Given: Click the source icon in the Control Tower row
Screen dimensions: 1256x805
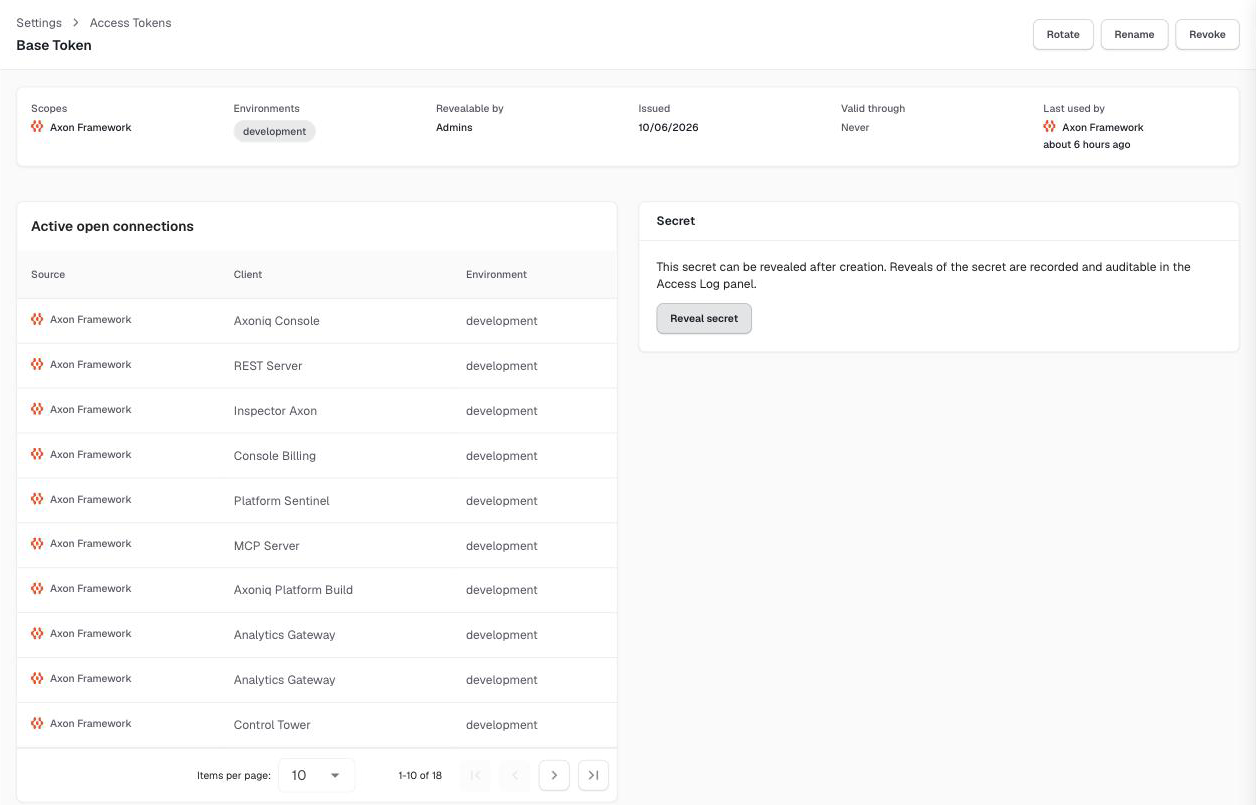Looking at the screenshot, I should [x=37, y=724].
